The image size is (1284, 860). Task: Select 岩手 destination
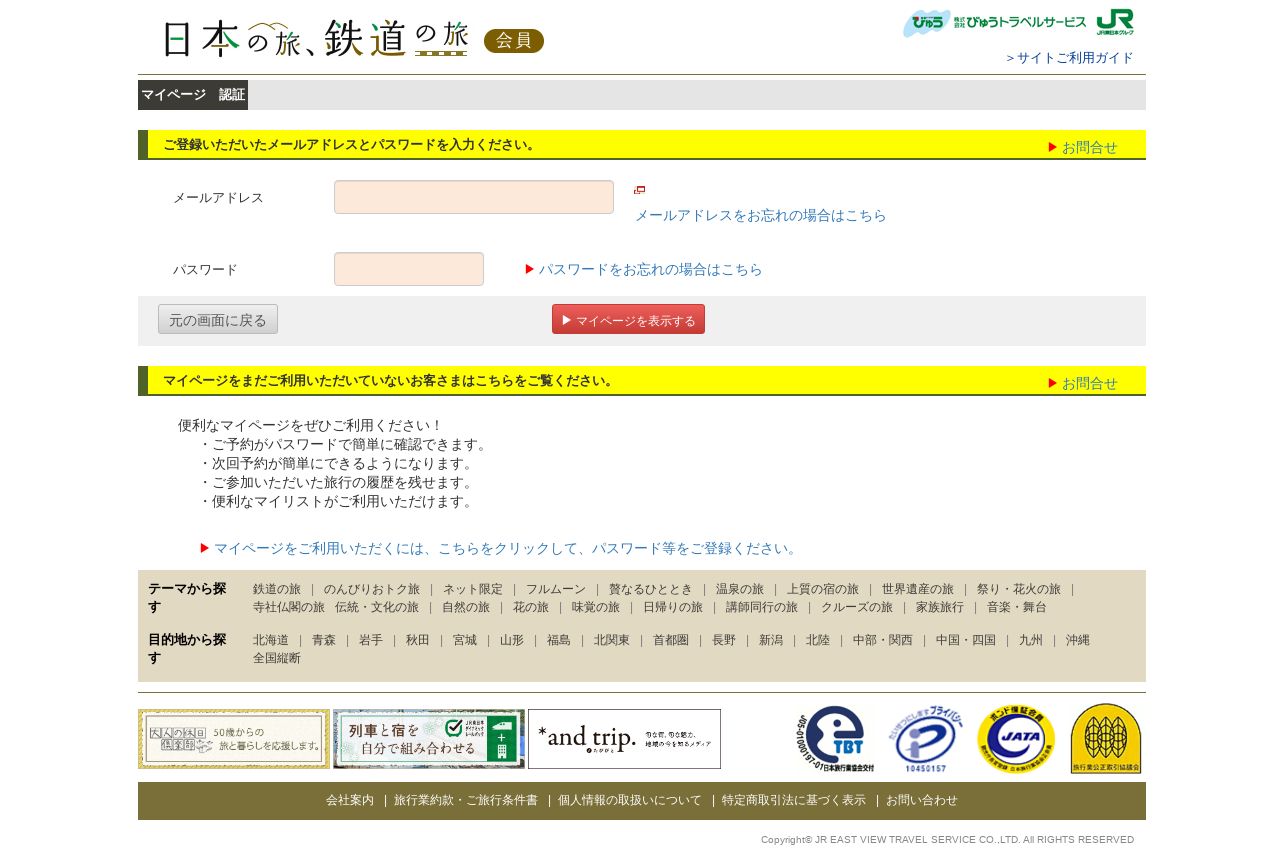coord(371,640)
